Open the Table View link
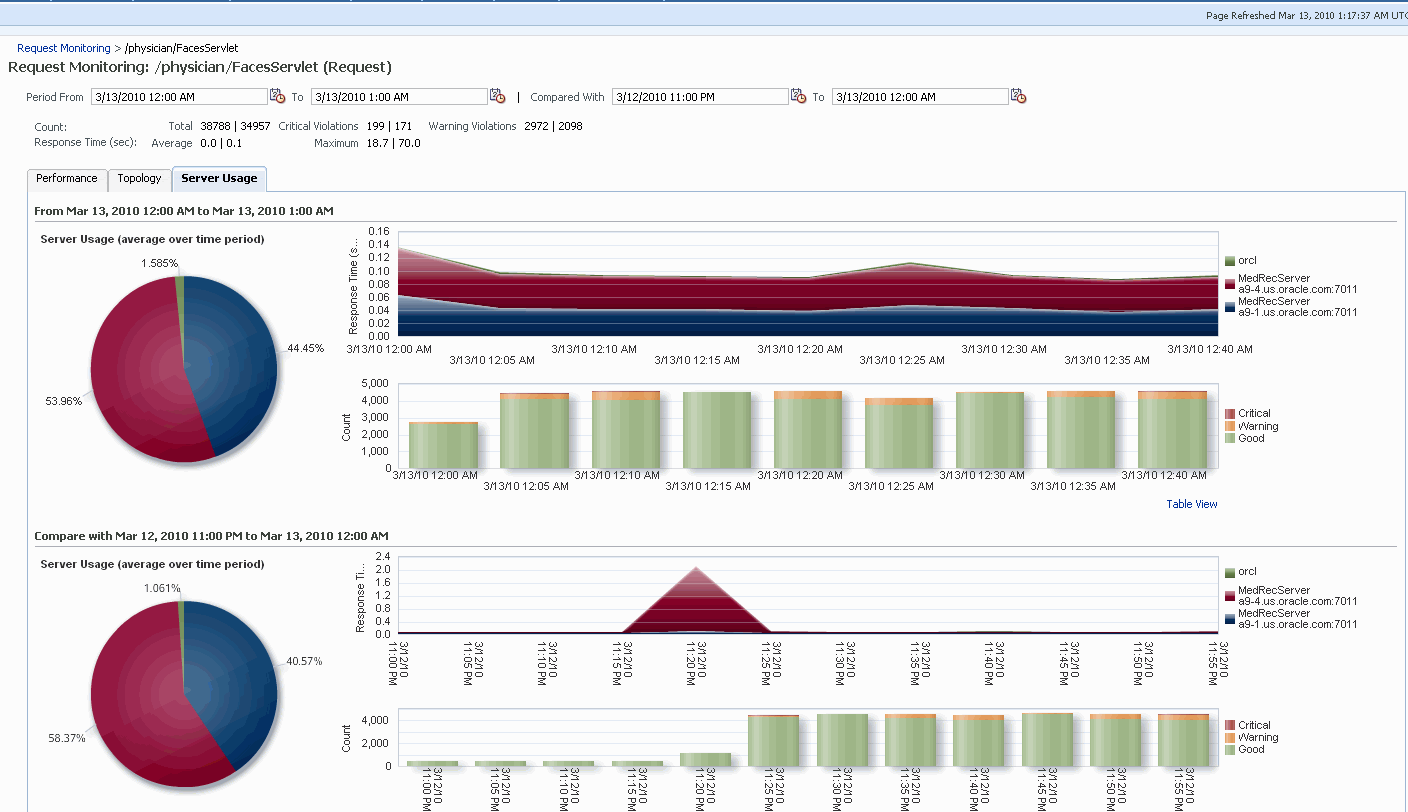 1192,504
